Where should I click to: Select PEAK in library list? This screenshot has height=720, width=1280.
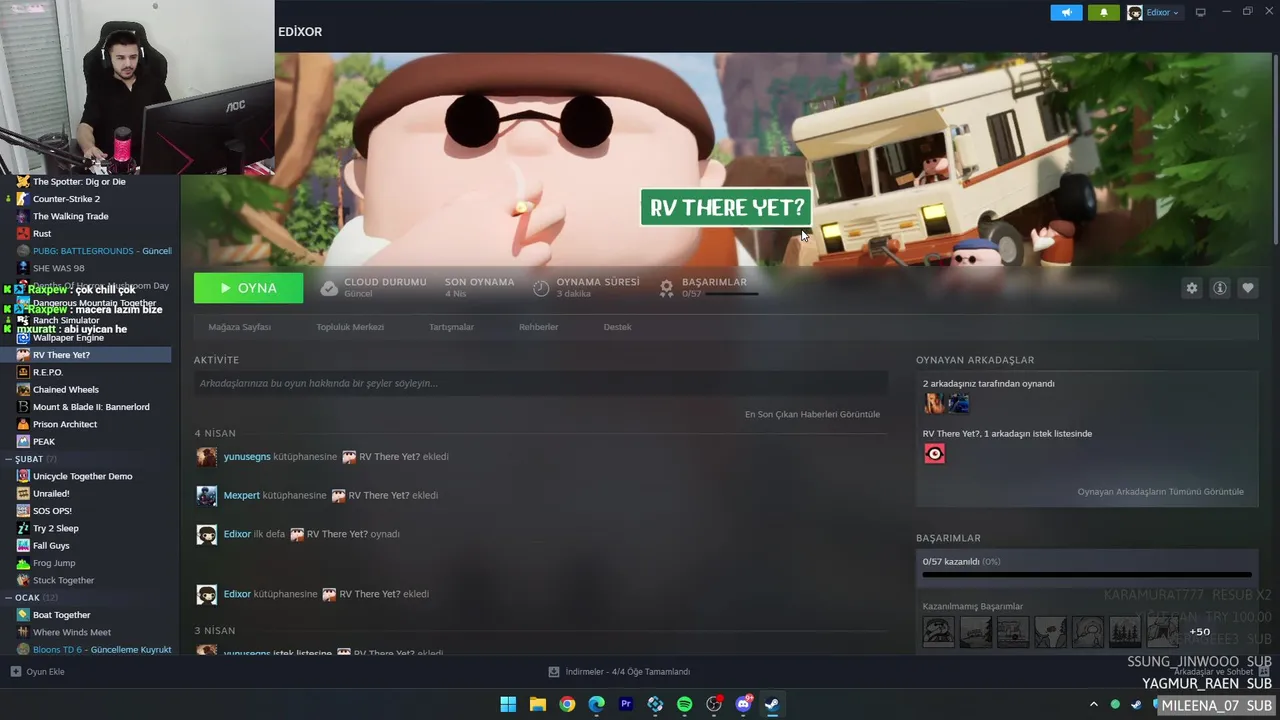(x=44, y=442)
